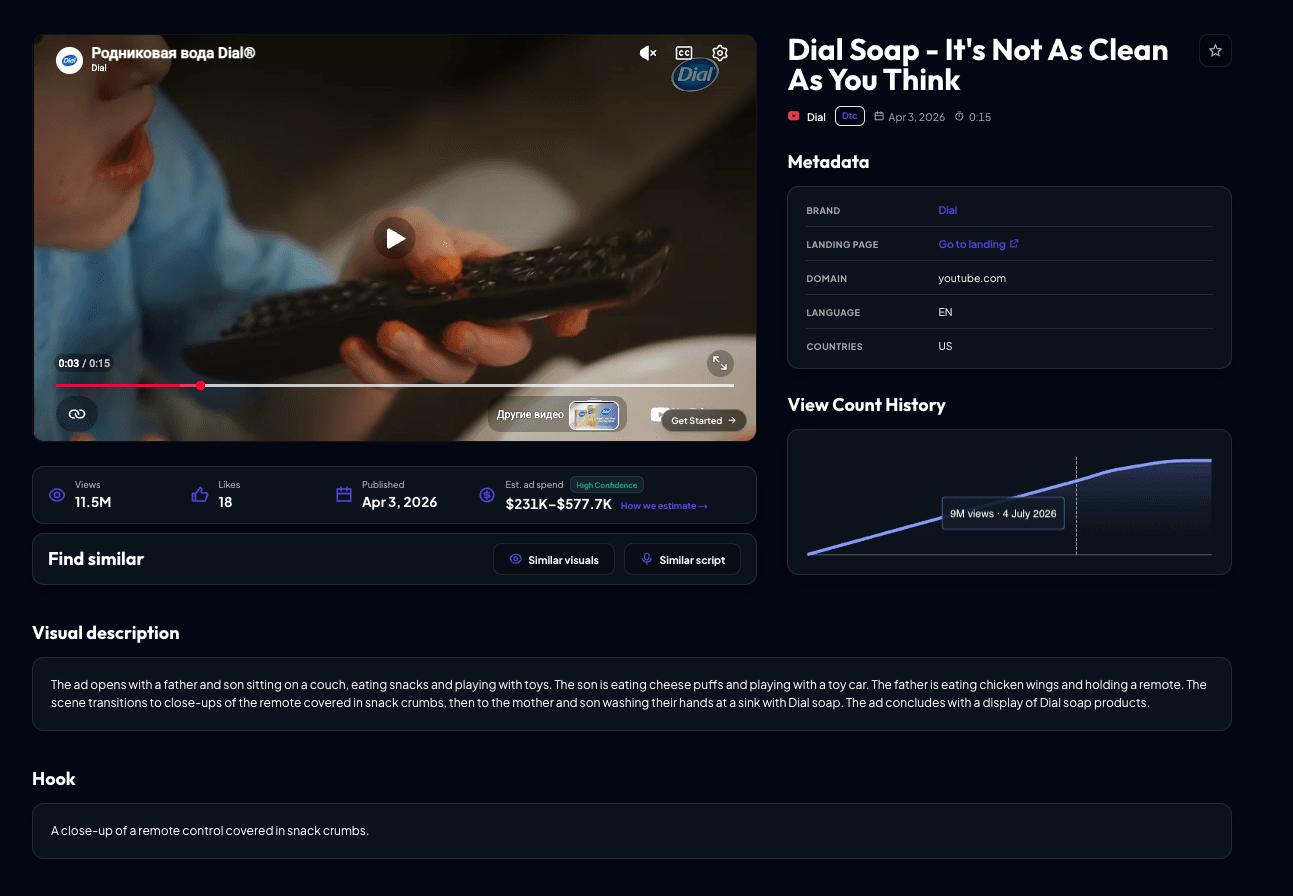Click the clock icon beside 0:15
The height and width of the screenshot is (896, 1293).
(959, 116)
